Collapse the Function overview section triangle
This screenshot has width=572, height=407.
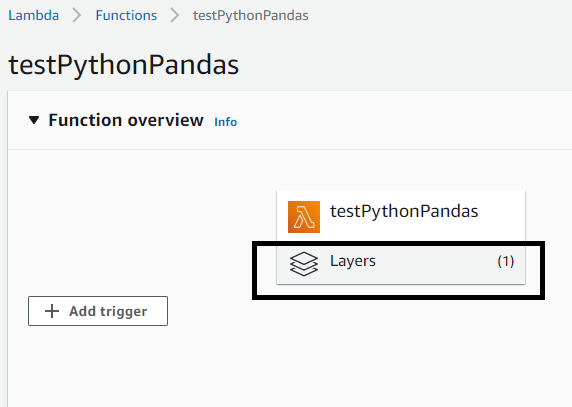click(x=34, y=120)
